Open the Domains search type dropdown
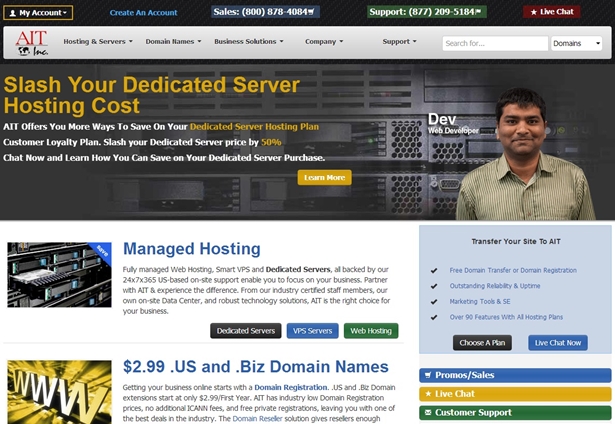The height and width of the screenshot is (424, 615). 576,43
